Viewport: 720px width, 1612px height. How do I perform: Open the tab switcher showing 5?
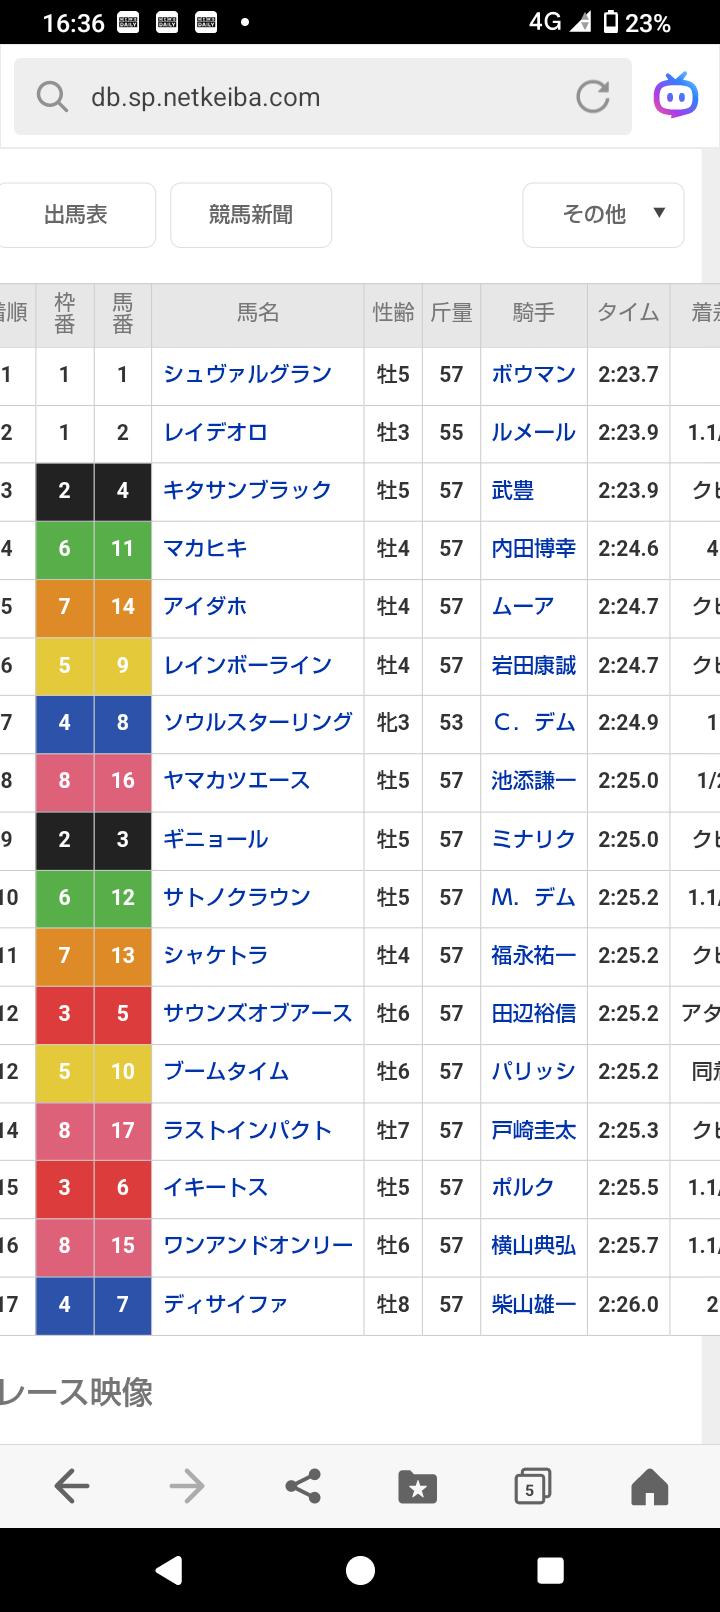(533, 1487)
